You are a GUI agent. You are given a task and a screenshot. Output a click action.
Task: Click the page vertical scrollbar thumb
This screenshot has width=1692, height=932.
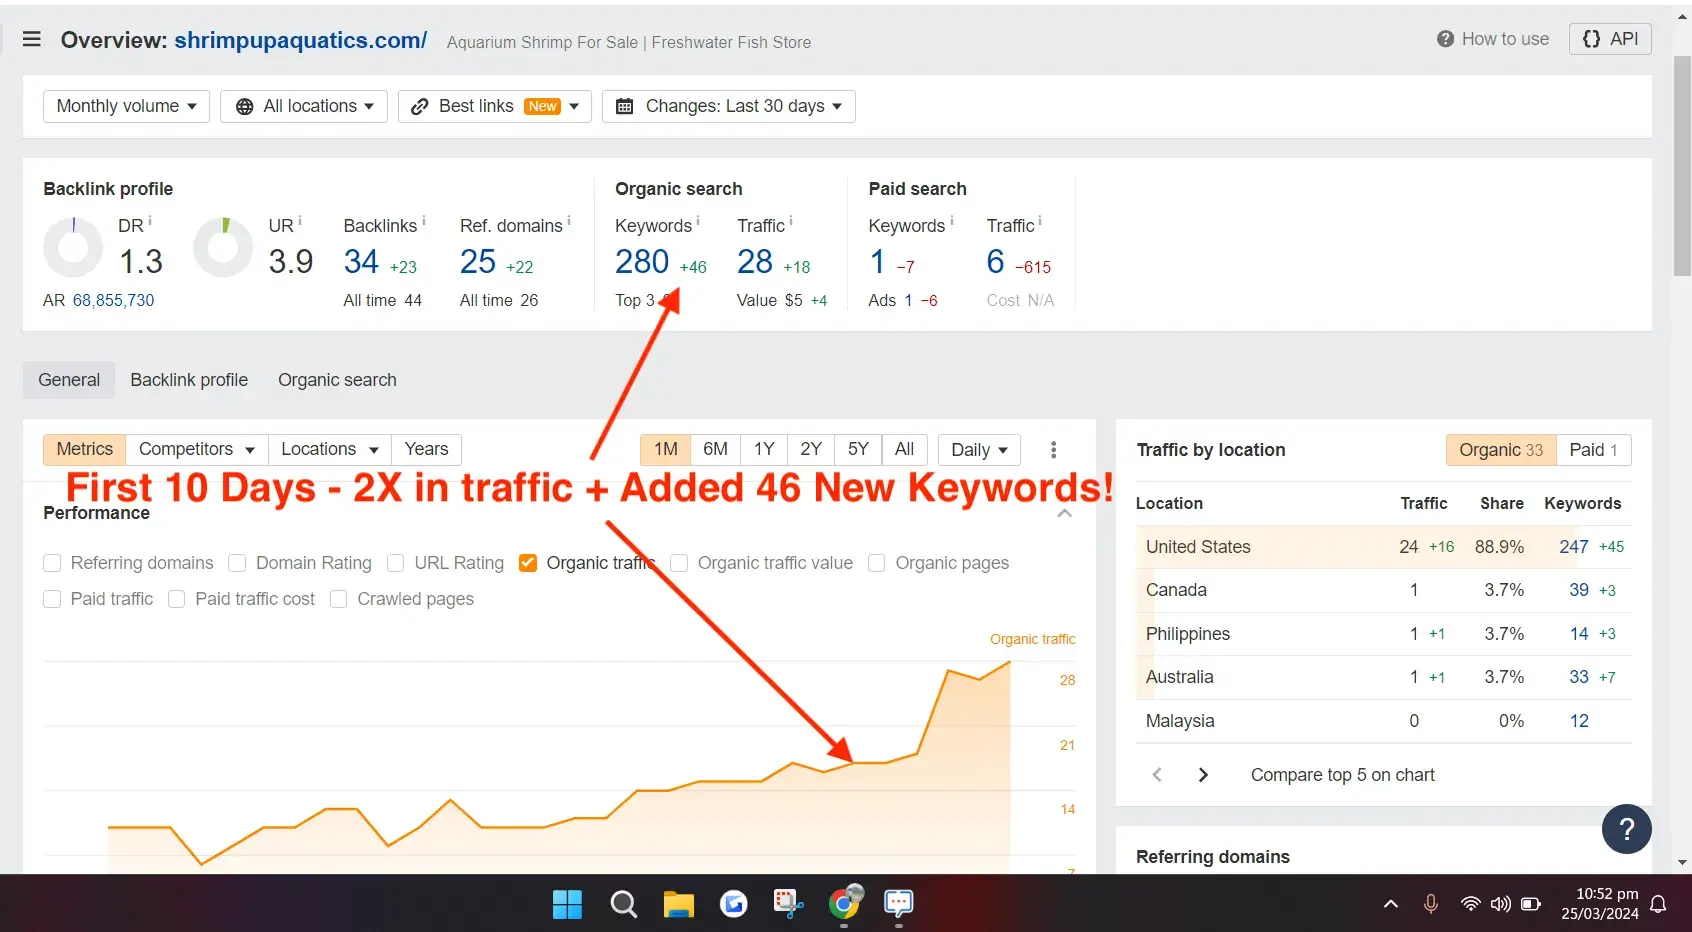click(x=1682, y=166)
